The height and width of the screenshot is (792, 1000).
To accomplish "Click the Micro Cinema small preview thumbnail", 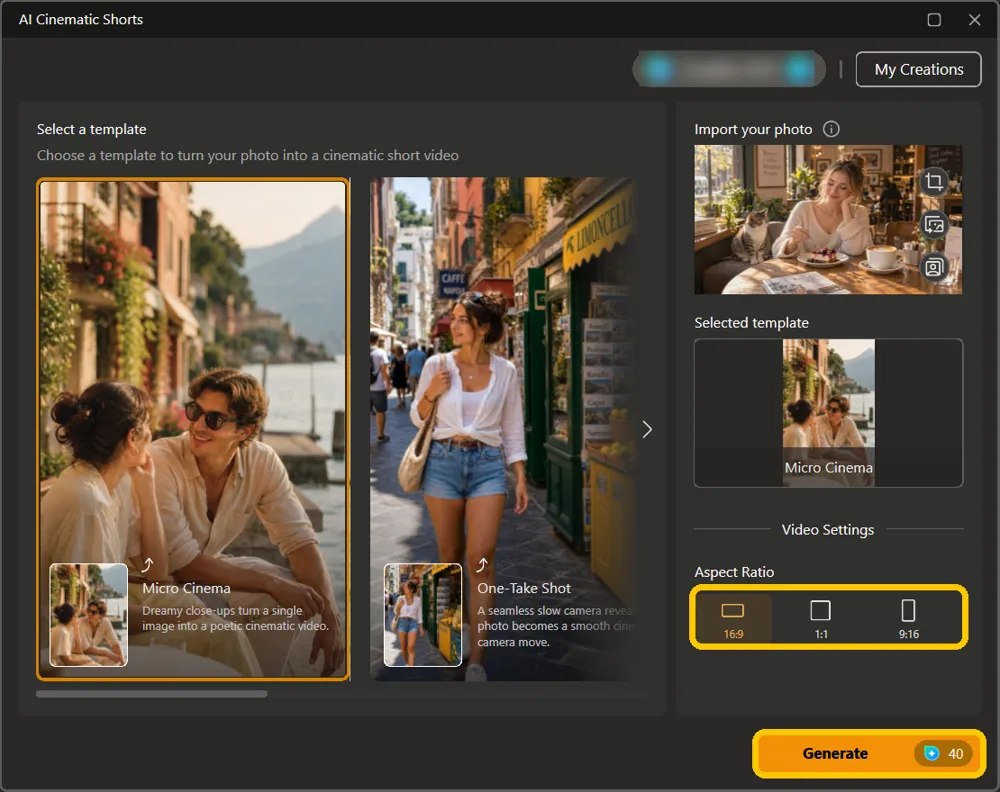I will [x=88, y=615].
